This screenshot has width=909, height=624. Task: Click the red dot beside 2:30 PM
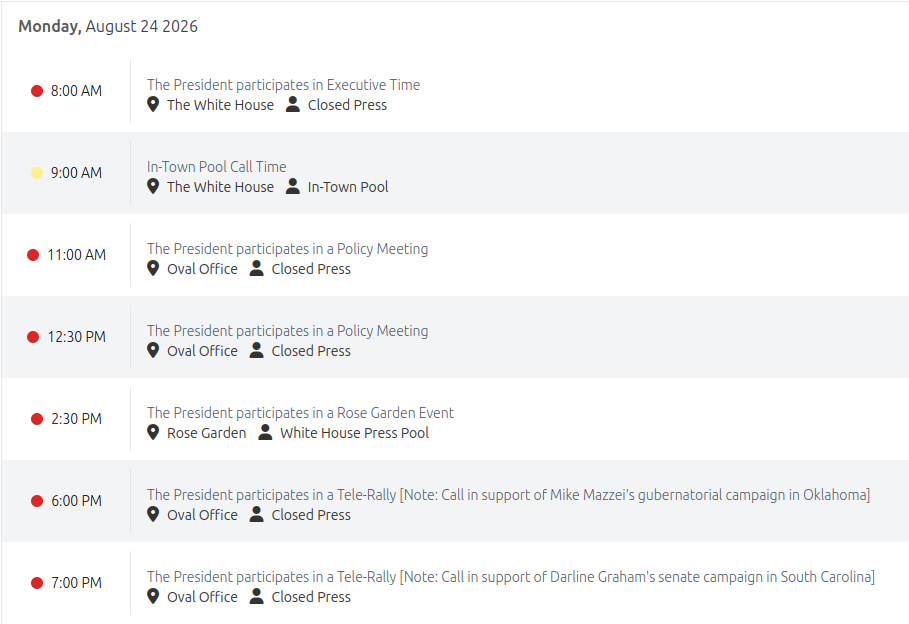(37, 419)
